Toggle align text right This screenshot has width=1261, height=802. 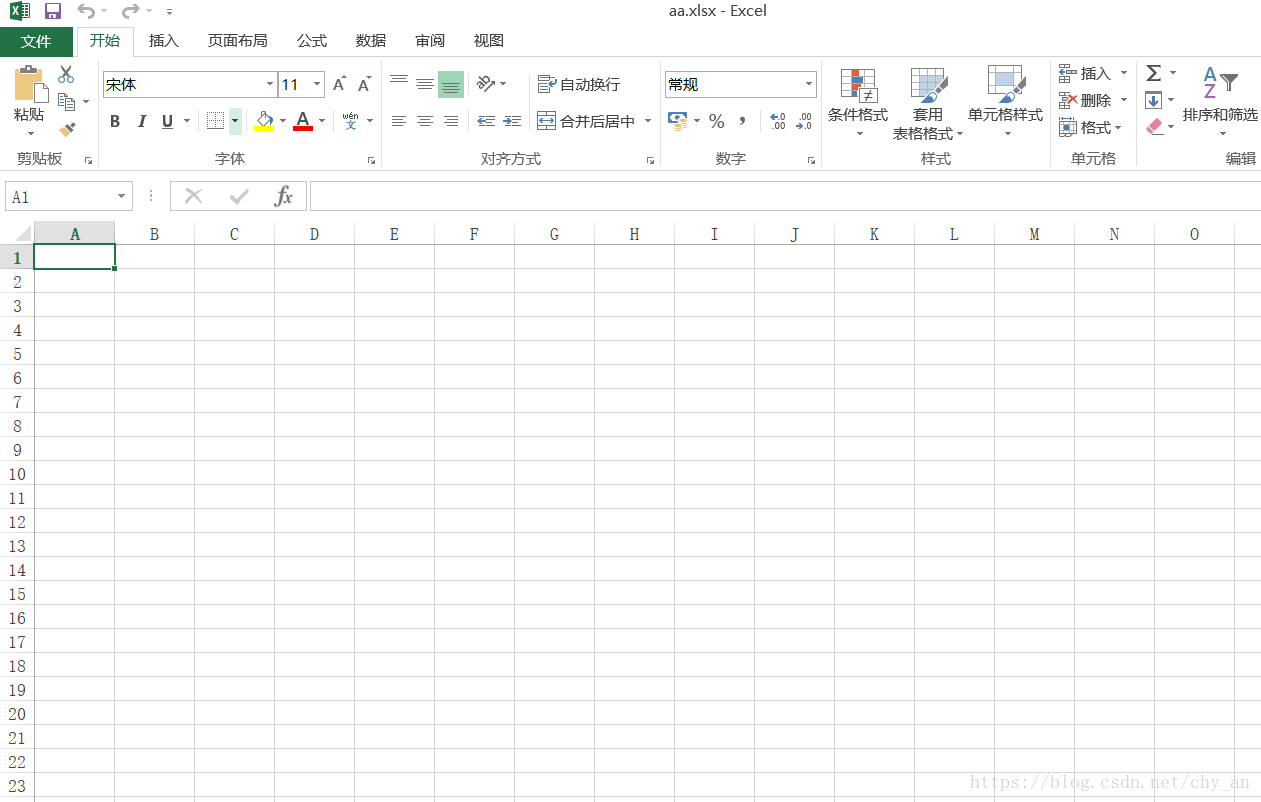(x=450, y=121)
